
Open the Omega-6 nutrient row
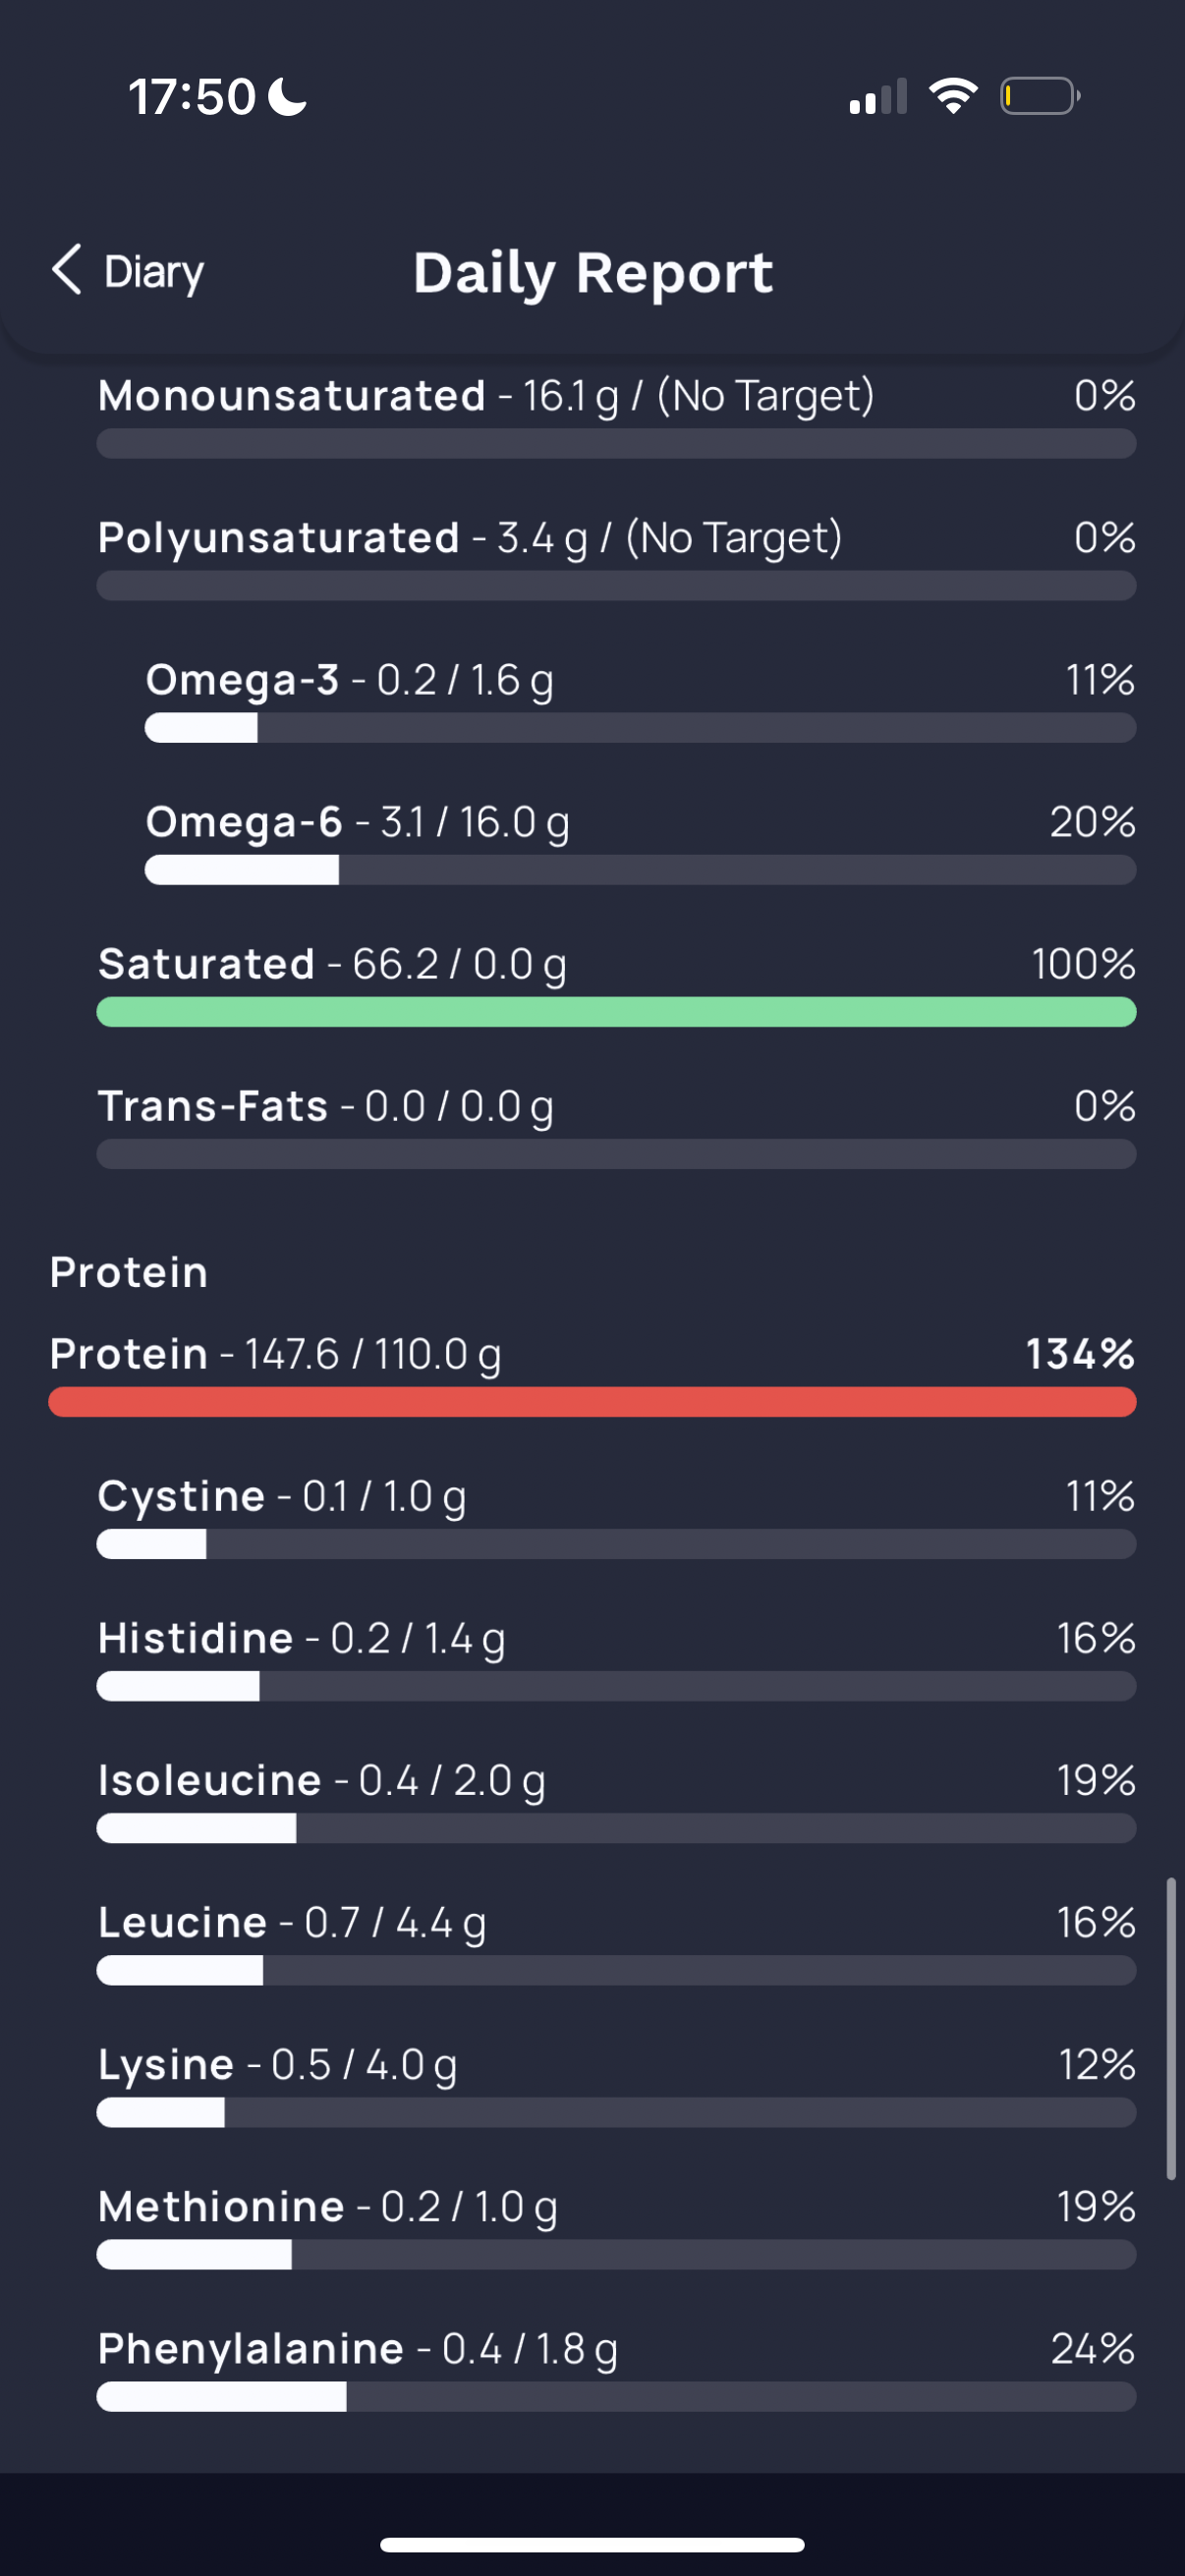pyautogui.click(x=640, y=842)
